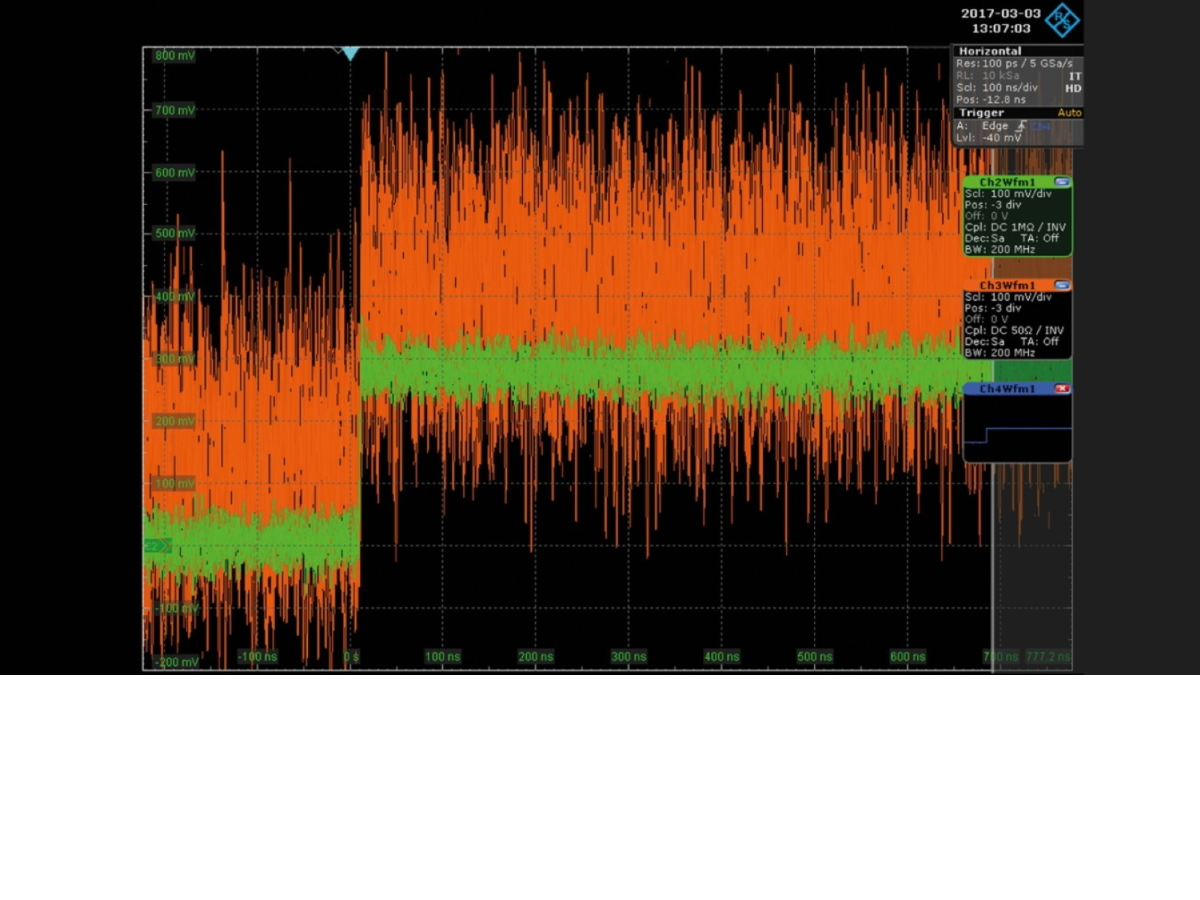Viewport: 1200px width, 900px height.
Task: Minimize the Ch3Wfm1 signal panel
Action: [1061, 285]
